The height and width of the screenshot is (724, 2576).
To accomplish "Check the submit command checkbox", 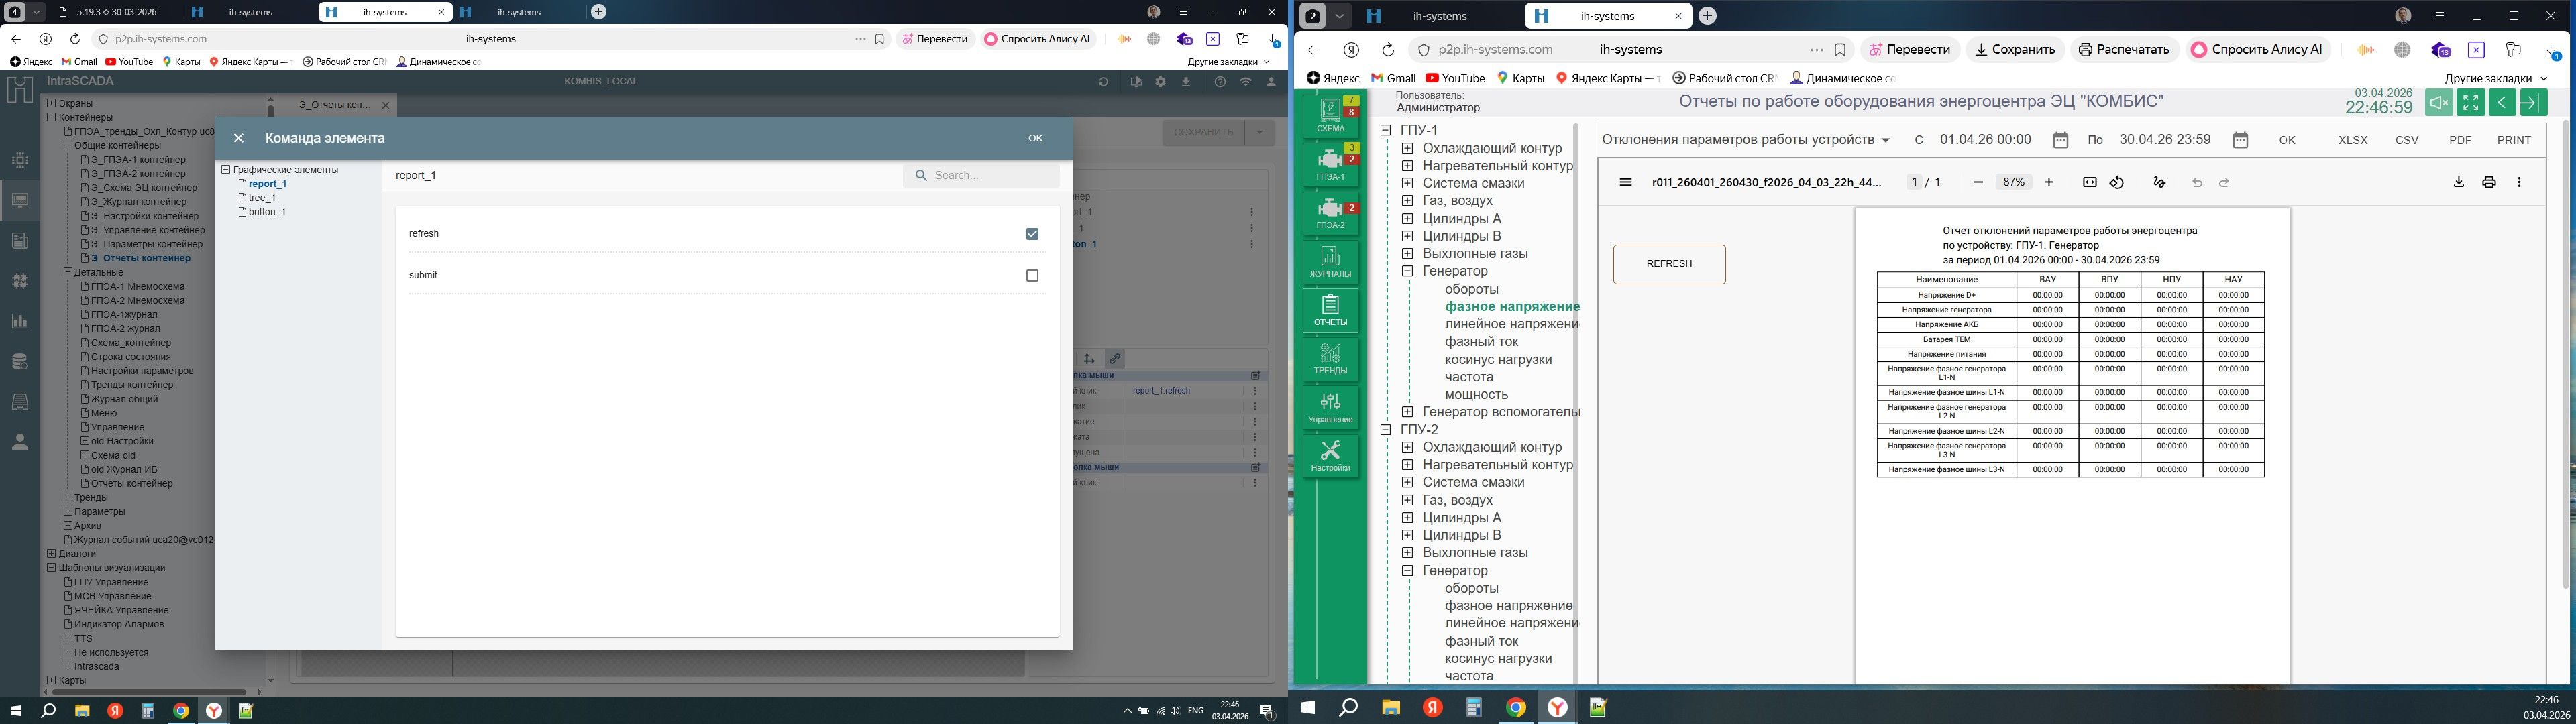I will (1032, 275).
